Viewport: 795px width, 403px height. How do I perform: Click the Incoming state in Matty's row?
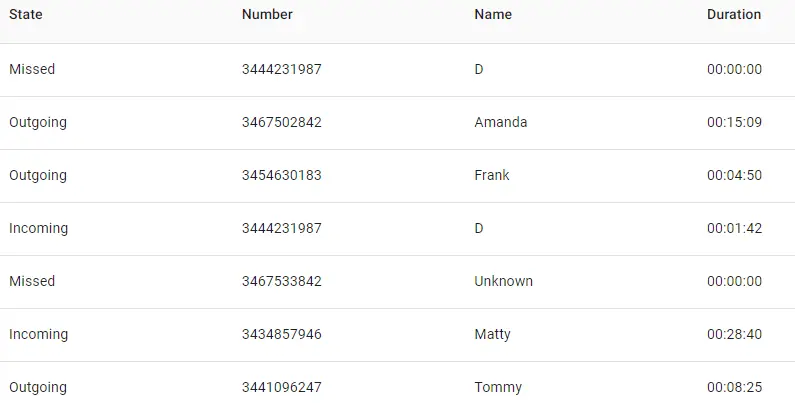click(39, 335)
